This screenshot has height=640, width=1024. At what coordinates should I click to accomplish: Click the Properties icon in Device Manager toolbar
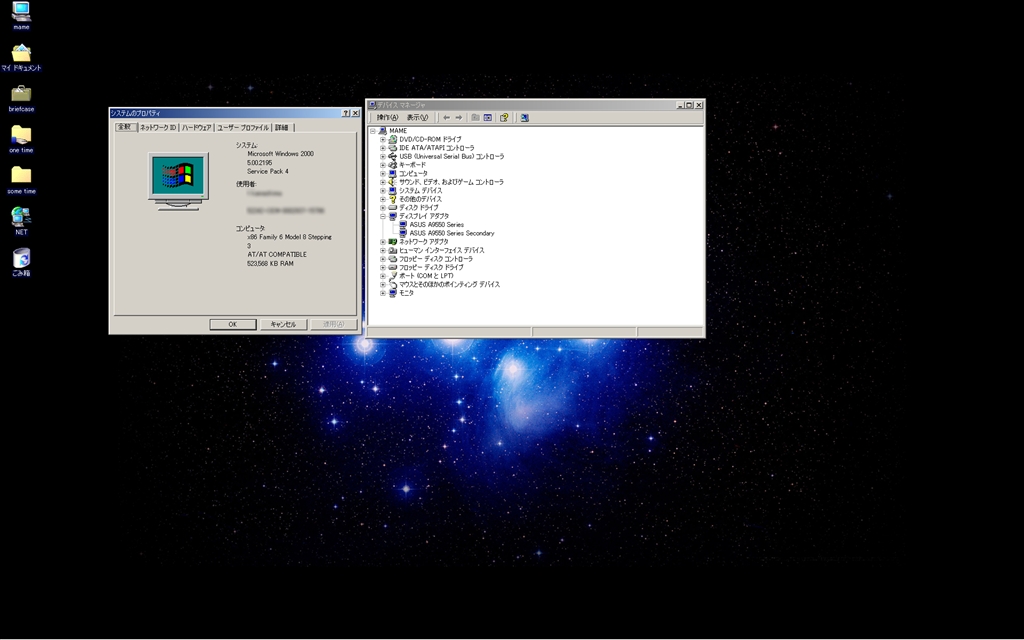[488, 118]
